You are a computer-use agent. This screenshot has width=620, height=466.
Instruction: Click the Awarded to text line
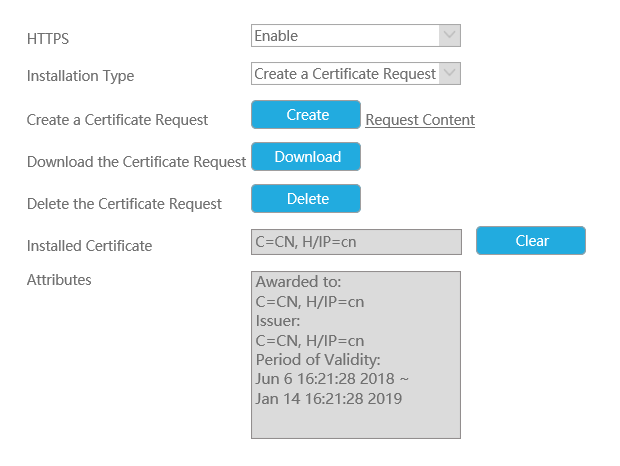[x=298, y=282]
